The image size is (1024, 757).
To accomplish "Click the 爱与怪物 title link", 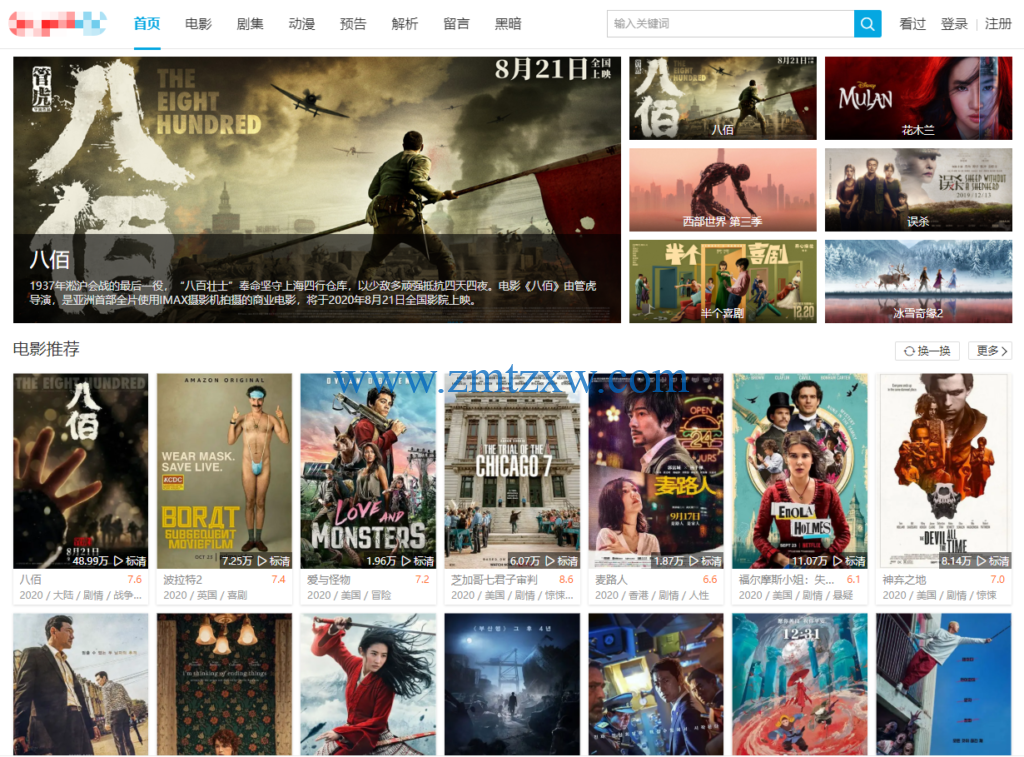I will click(x=329, y=579).
